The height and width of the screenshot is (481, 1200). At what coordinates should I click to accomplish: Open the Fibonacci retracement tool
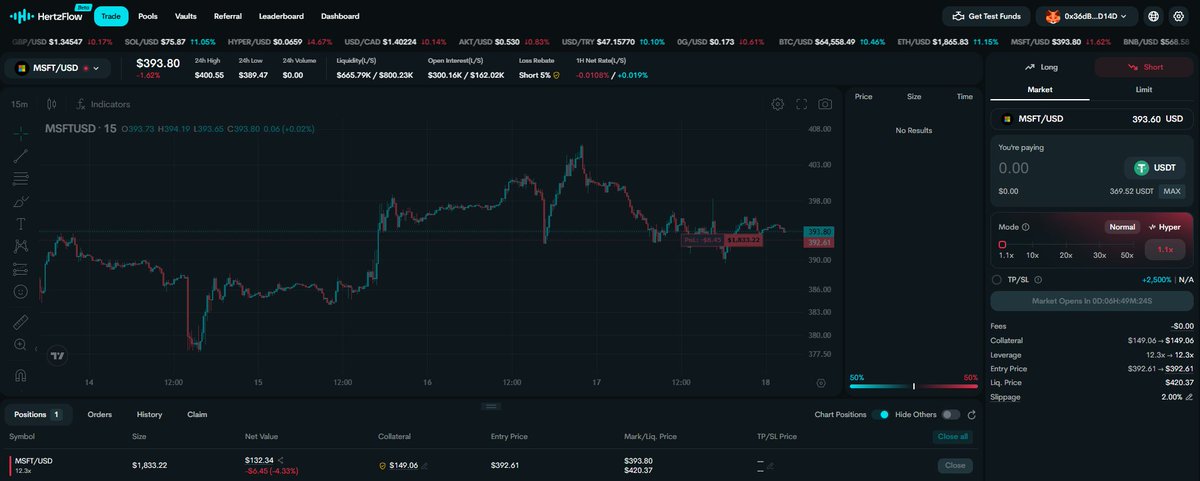[21, 179]
